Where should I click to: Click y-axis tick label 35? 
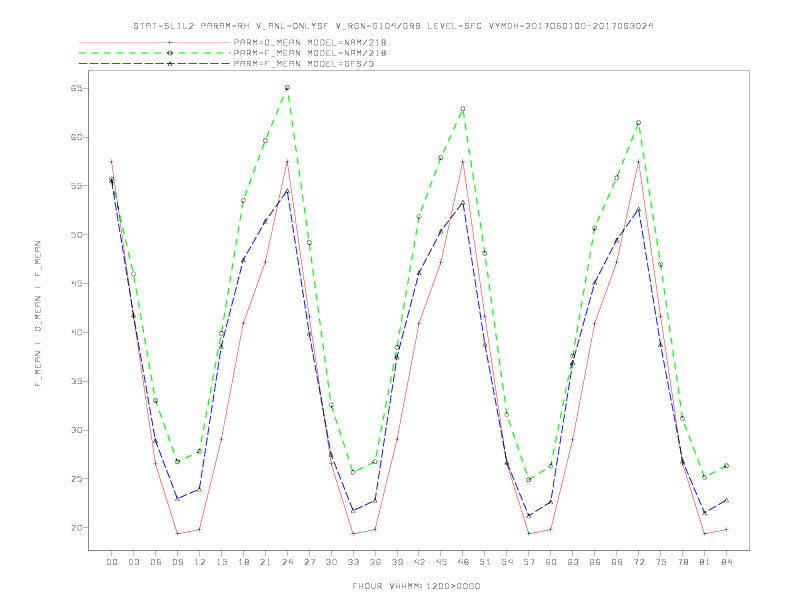tap(77, 381)
